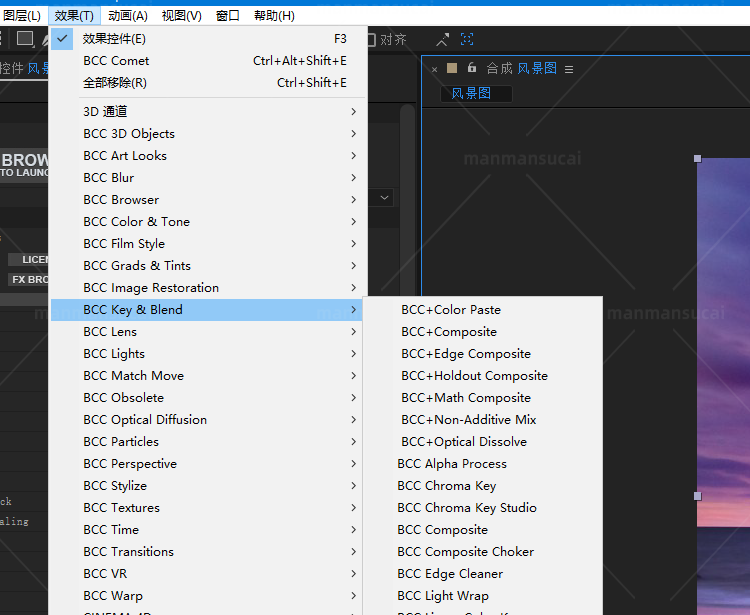This screenshot has height=615, width=750.
Task: Open the 窗口 menu
Action: pyautogui.click(x=227, y=16)
